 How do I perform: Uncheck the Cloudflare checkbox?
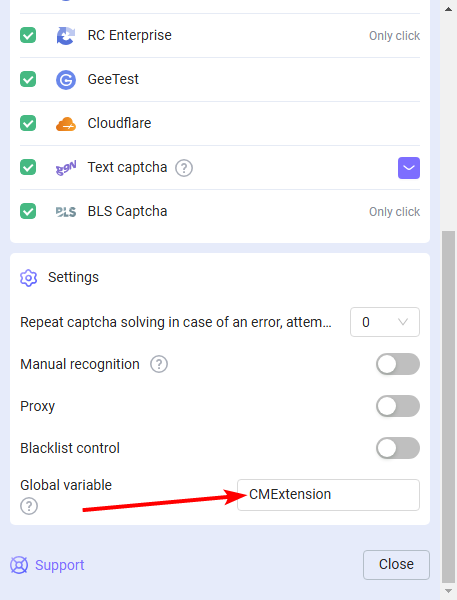pyautogui.click(x=28, y=123)
